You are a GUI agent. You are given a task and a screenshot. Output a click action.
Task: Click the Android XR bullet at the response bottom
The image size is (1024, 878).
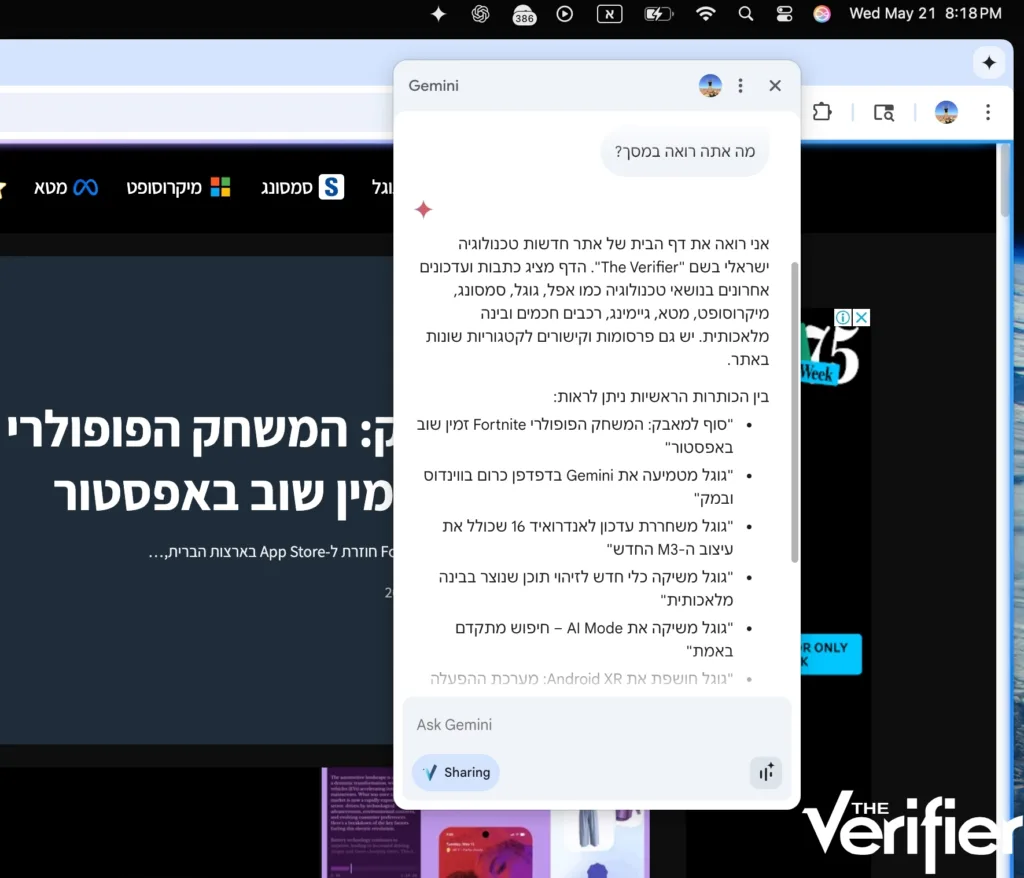click(581, 679)
